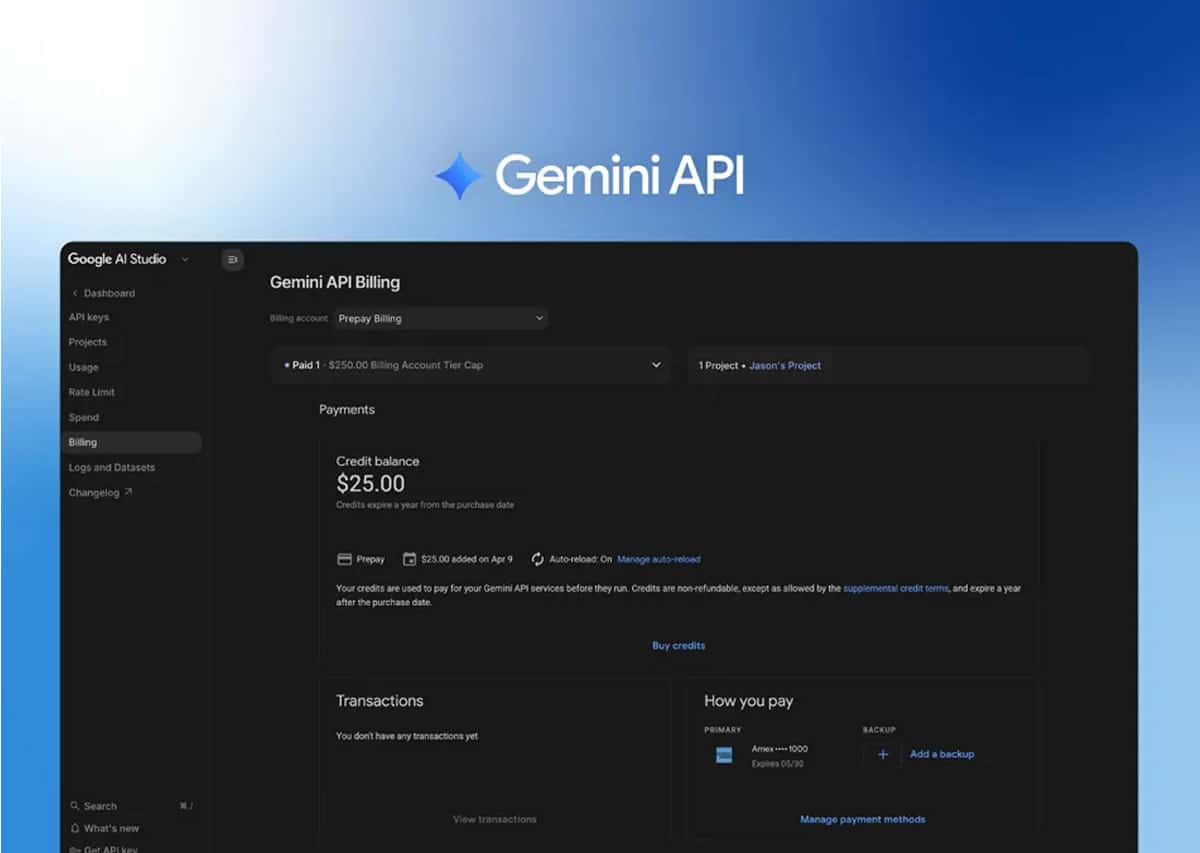Viewport: 1200px width, 853px height.
Task: Toggle Auto-reload off via Manage auto-reload
Action: click(x=659, y=559)
